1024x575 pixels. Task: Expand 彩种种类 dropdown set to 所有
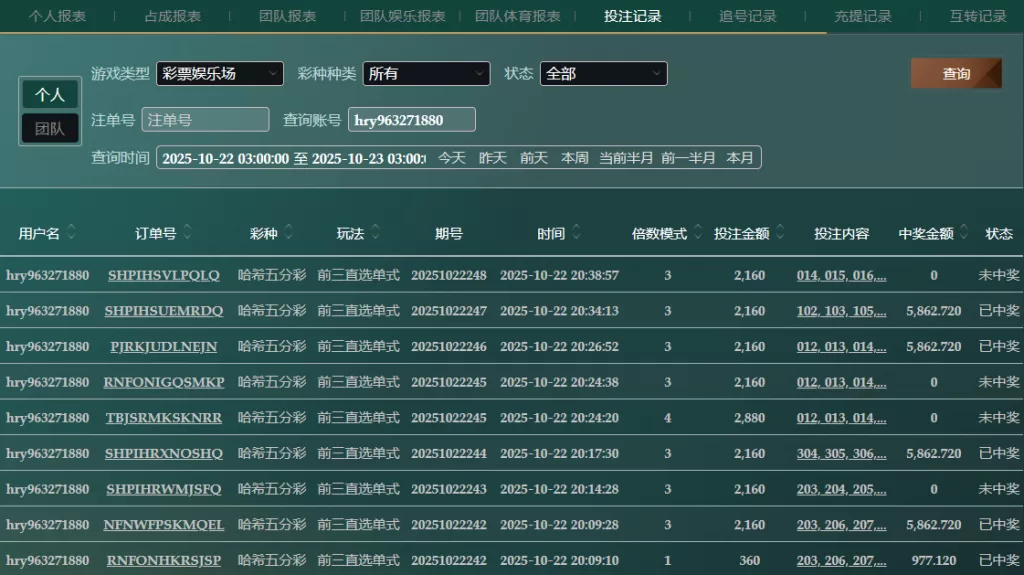pos(426,74)
